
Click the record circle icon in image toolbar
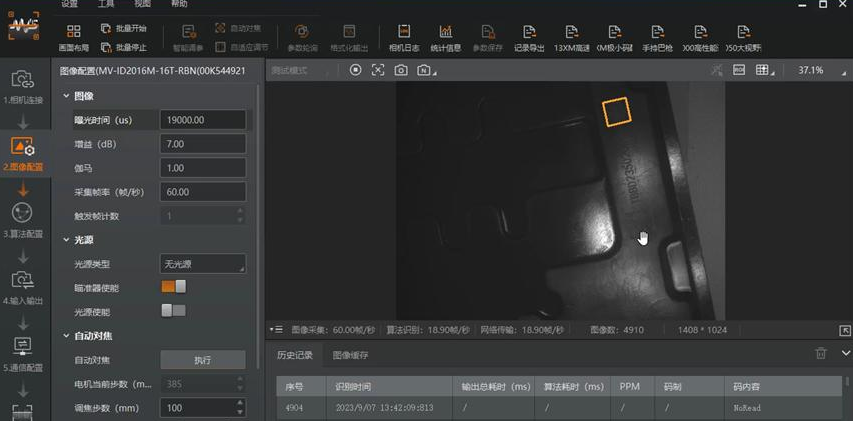tap(355, 70)
